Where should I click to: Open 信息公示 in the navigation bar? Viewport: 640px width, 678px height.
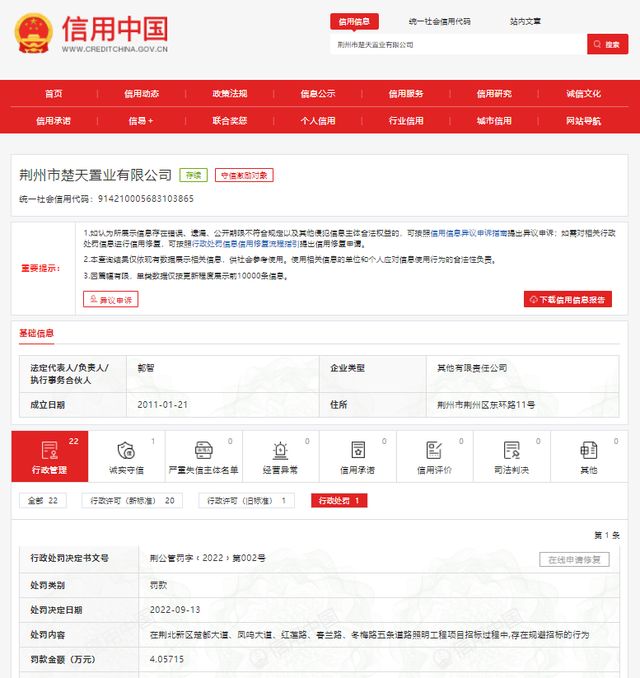pyautogui.click(x=318, y=93)
